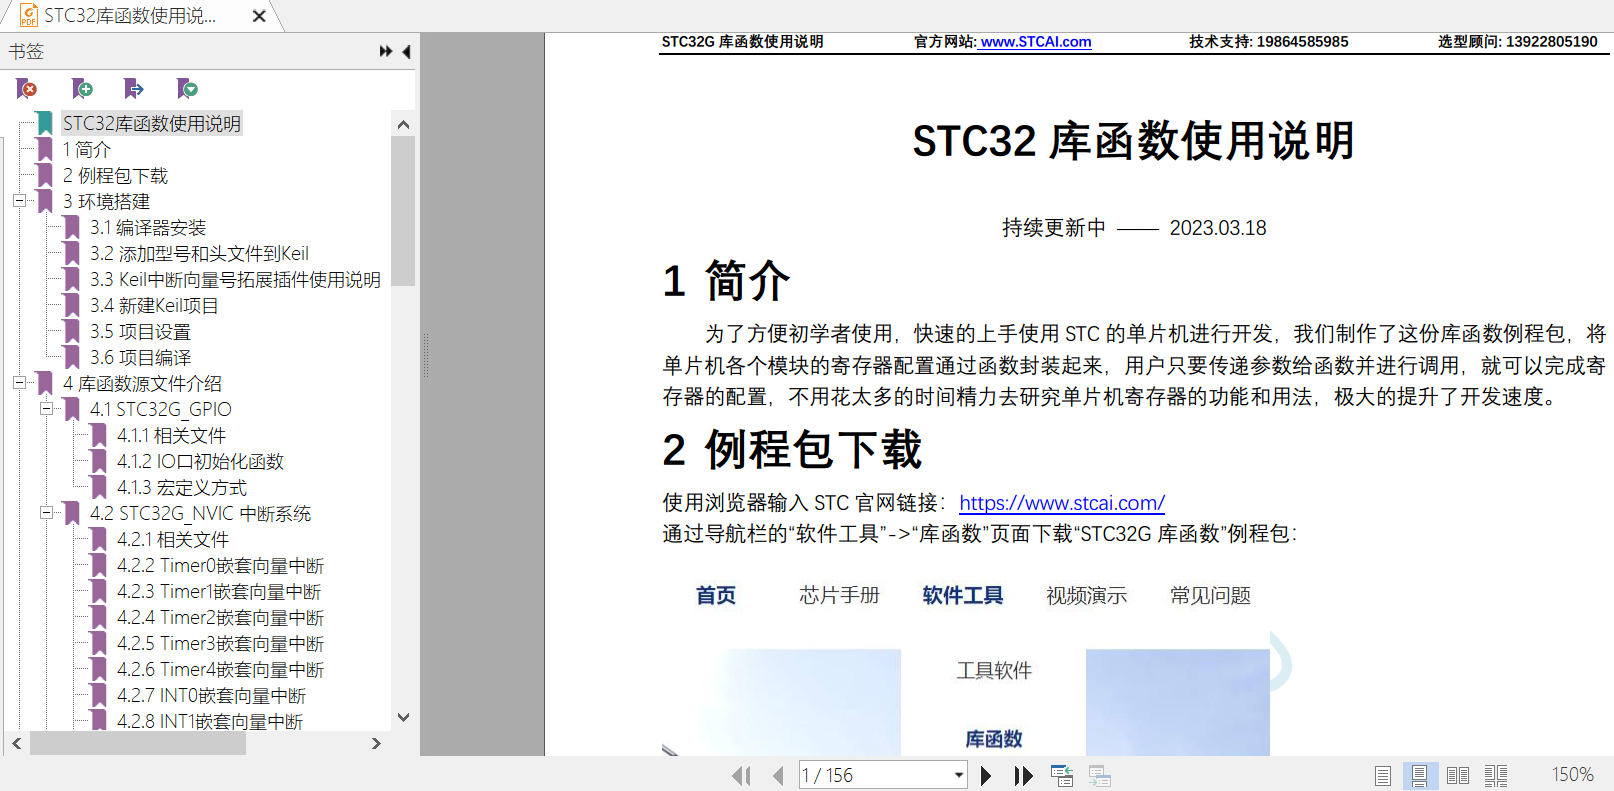Go to bookmark 4.1.2 IO口初始化函数
1614x791 pixels.
point(200,461)
